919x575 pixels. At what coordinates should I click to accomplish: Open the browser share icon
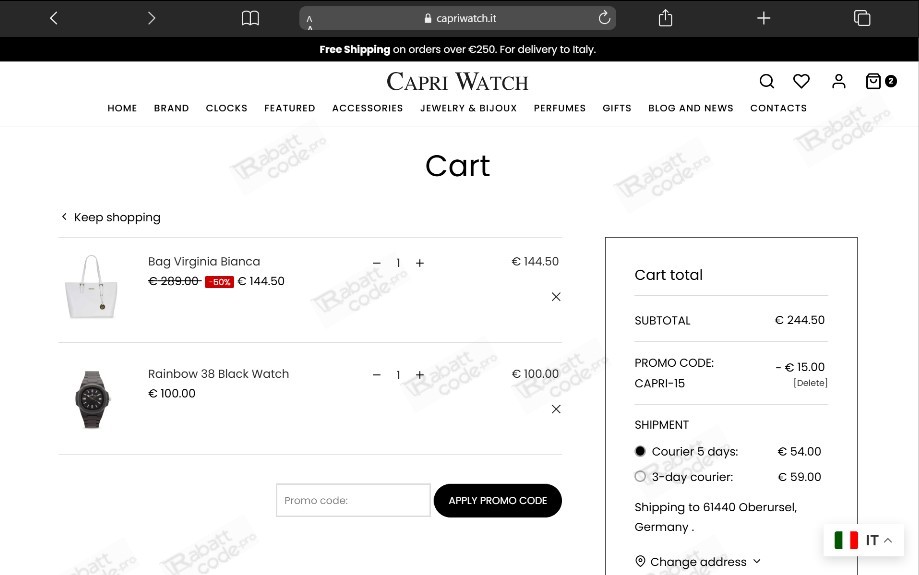[x=665, y=18]
